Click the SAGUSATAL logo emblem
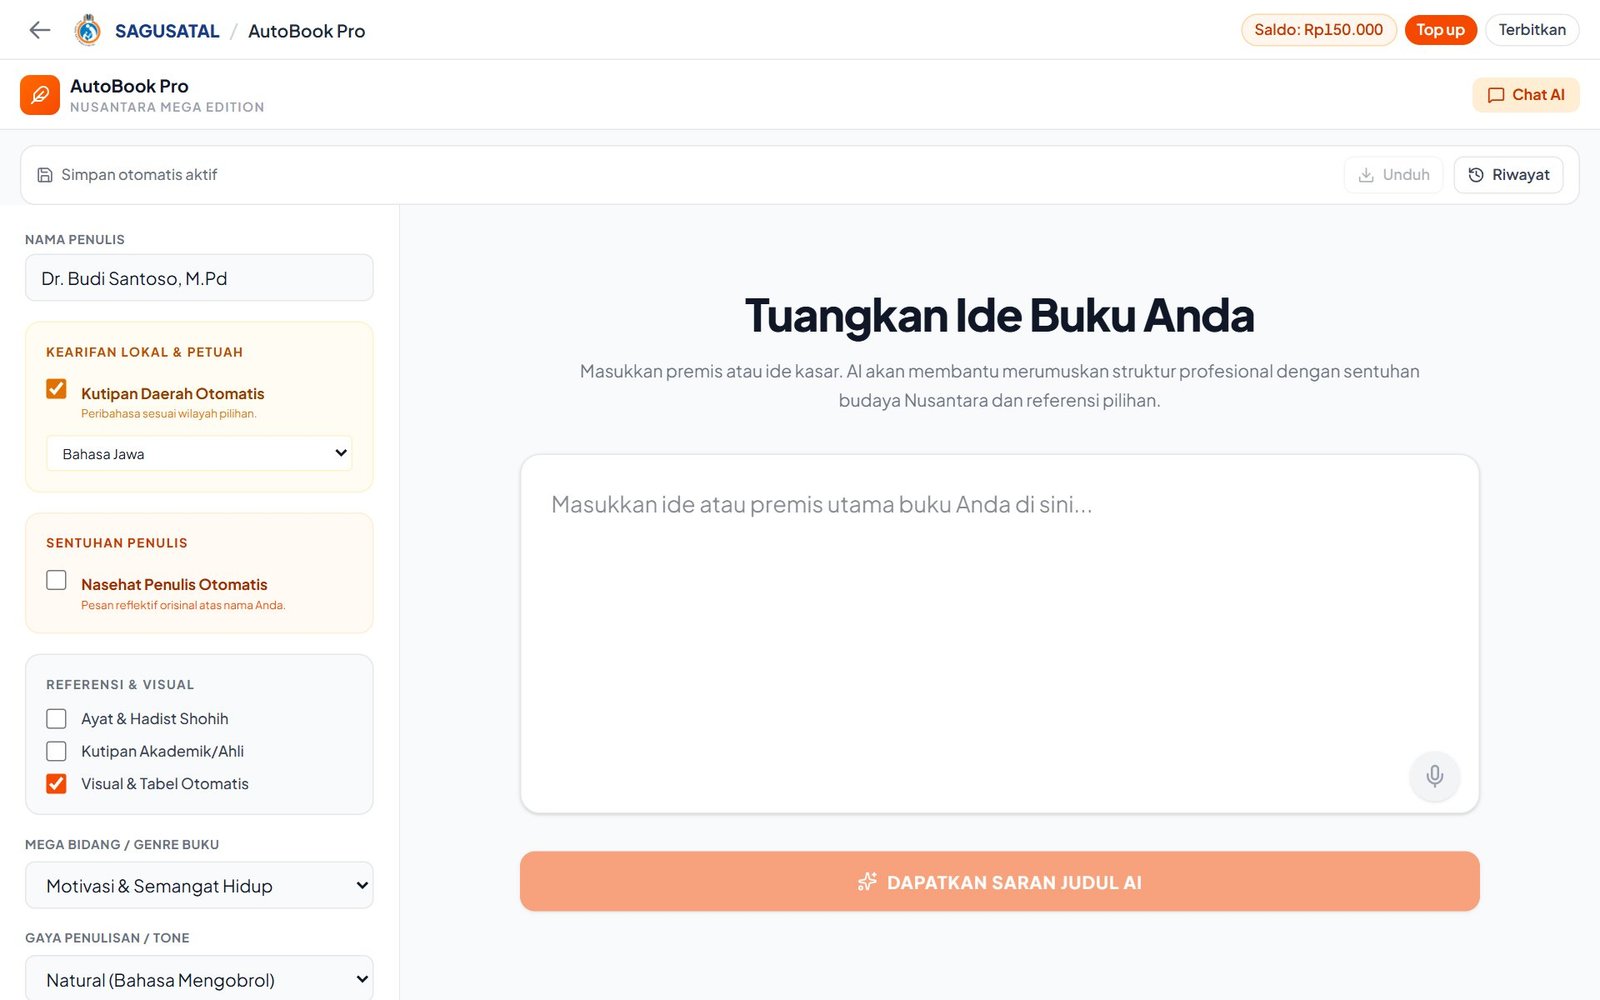The width and height of the screenshot is (1600, 1000). pyautogui.click(x=88, y=30)
